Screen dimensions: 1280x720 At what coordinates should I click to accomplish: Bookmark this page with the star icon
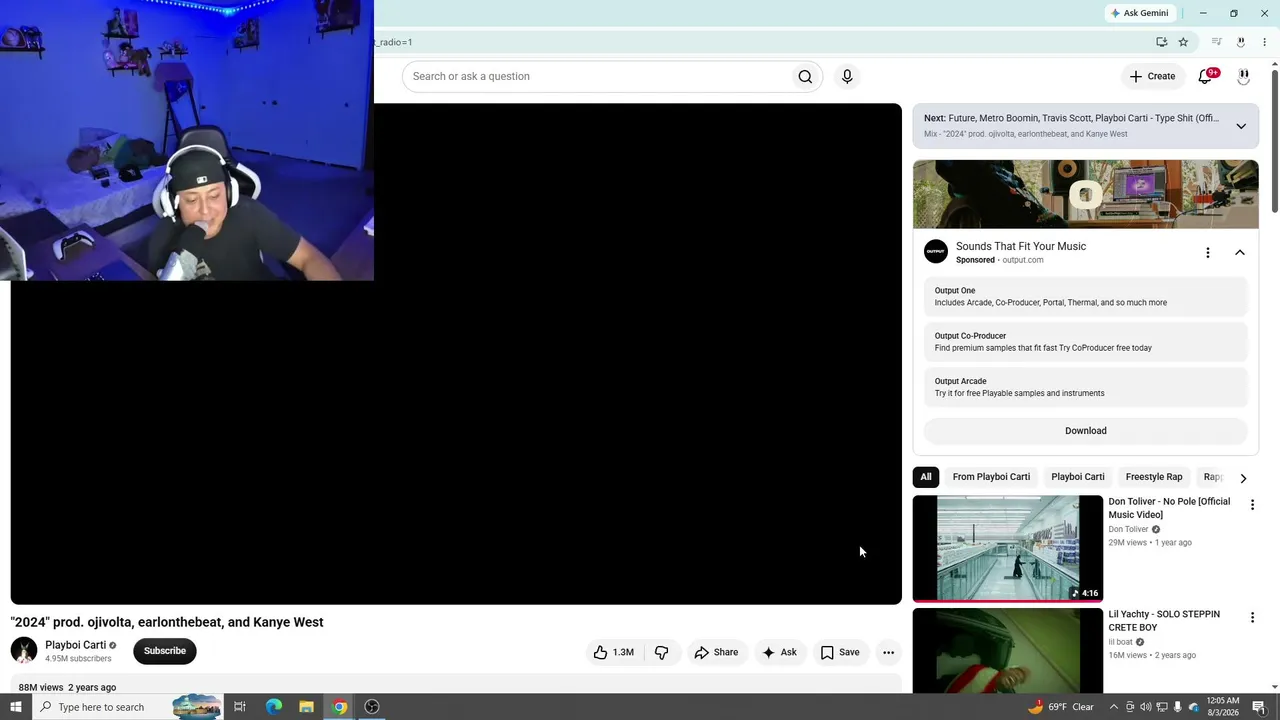tap(1183, 42)
